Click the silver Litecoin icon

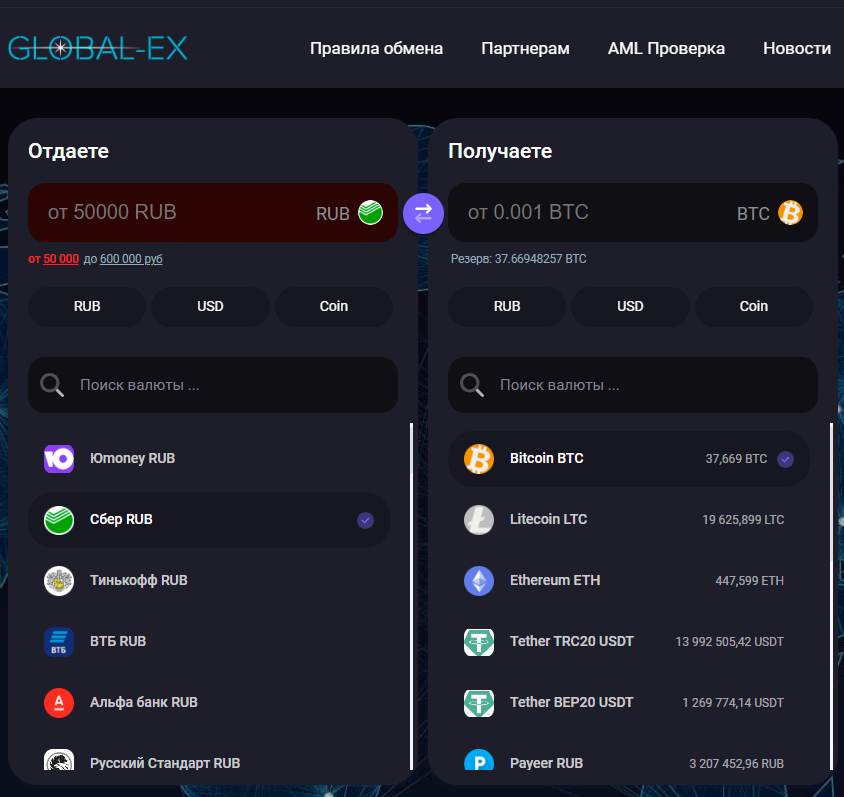[x=479, y=520]
